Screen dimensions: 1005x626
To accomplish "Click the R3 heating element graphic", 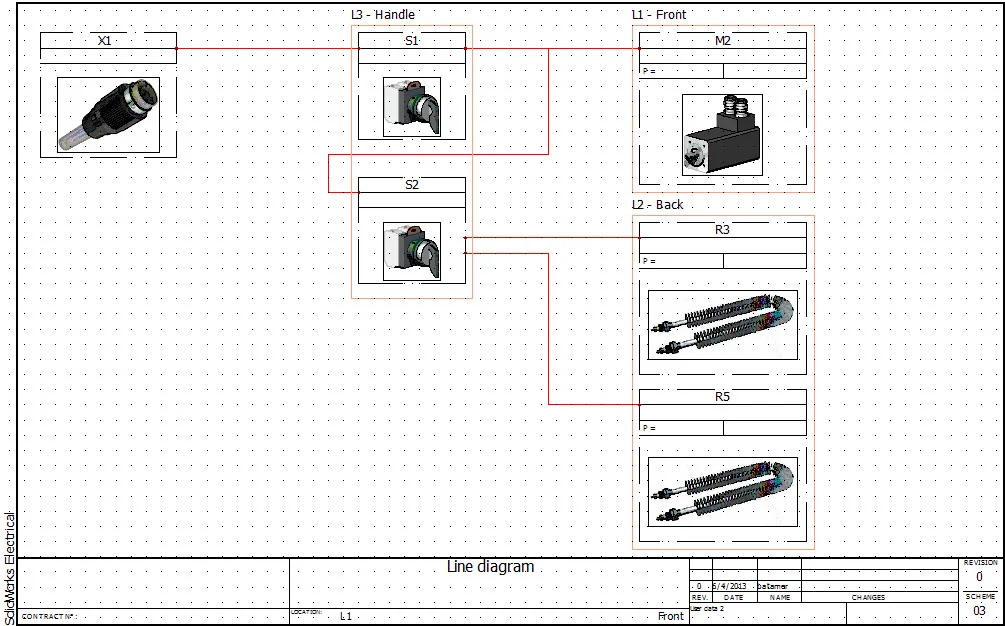I will coord(722,325).
